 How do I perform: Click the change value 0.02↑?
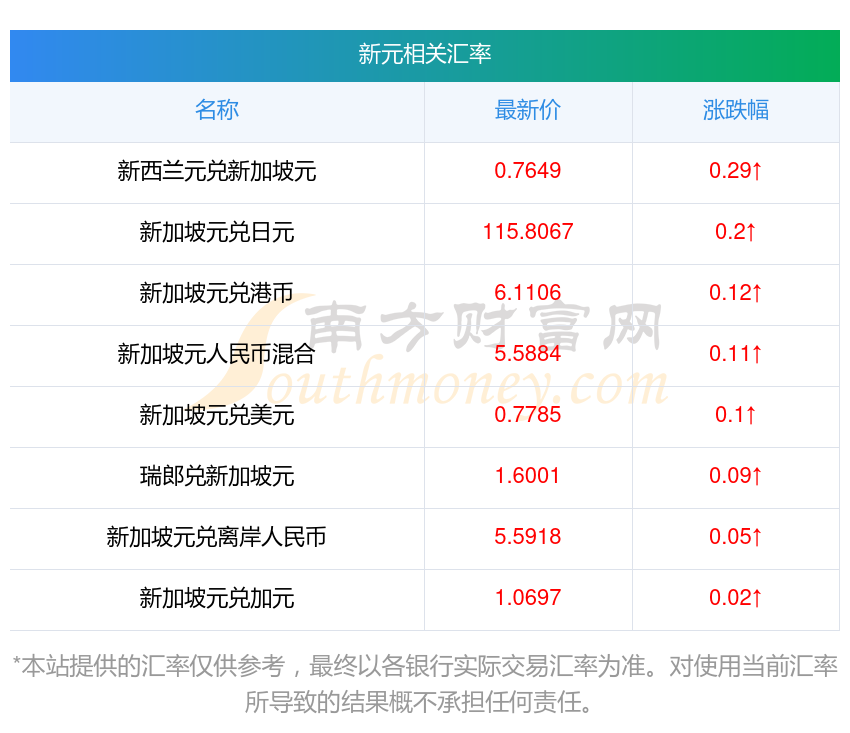click(x=736, y=598)
